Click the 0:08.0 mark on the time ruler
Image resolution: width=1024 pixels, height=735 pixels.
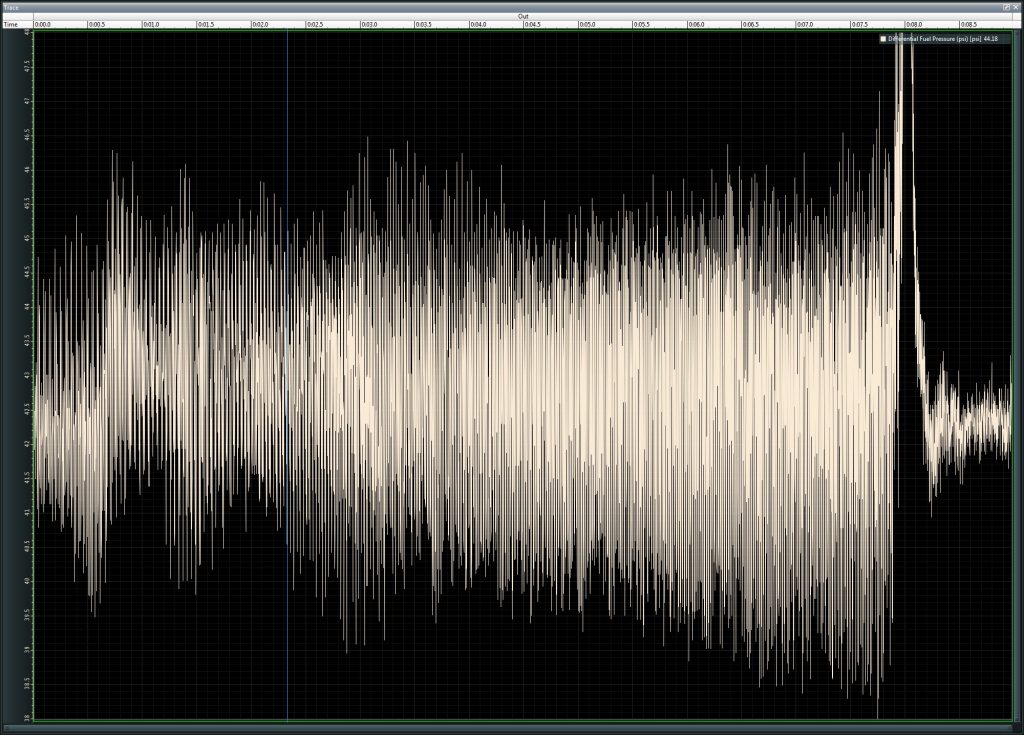914,24
